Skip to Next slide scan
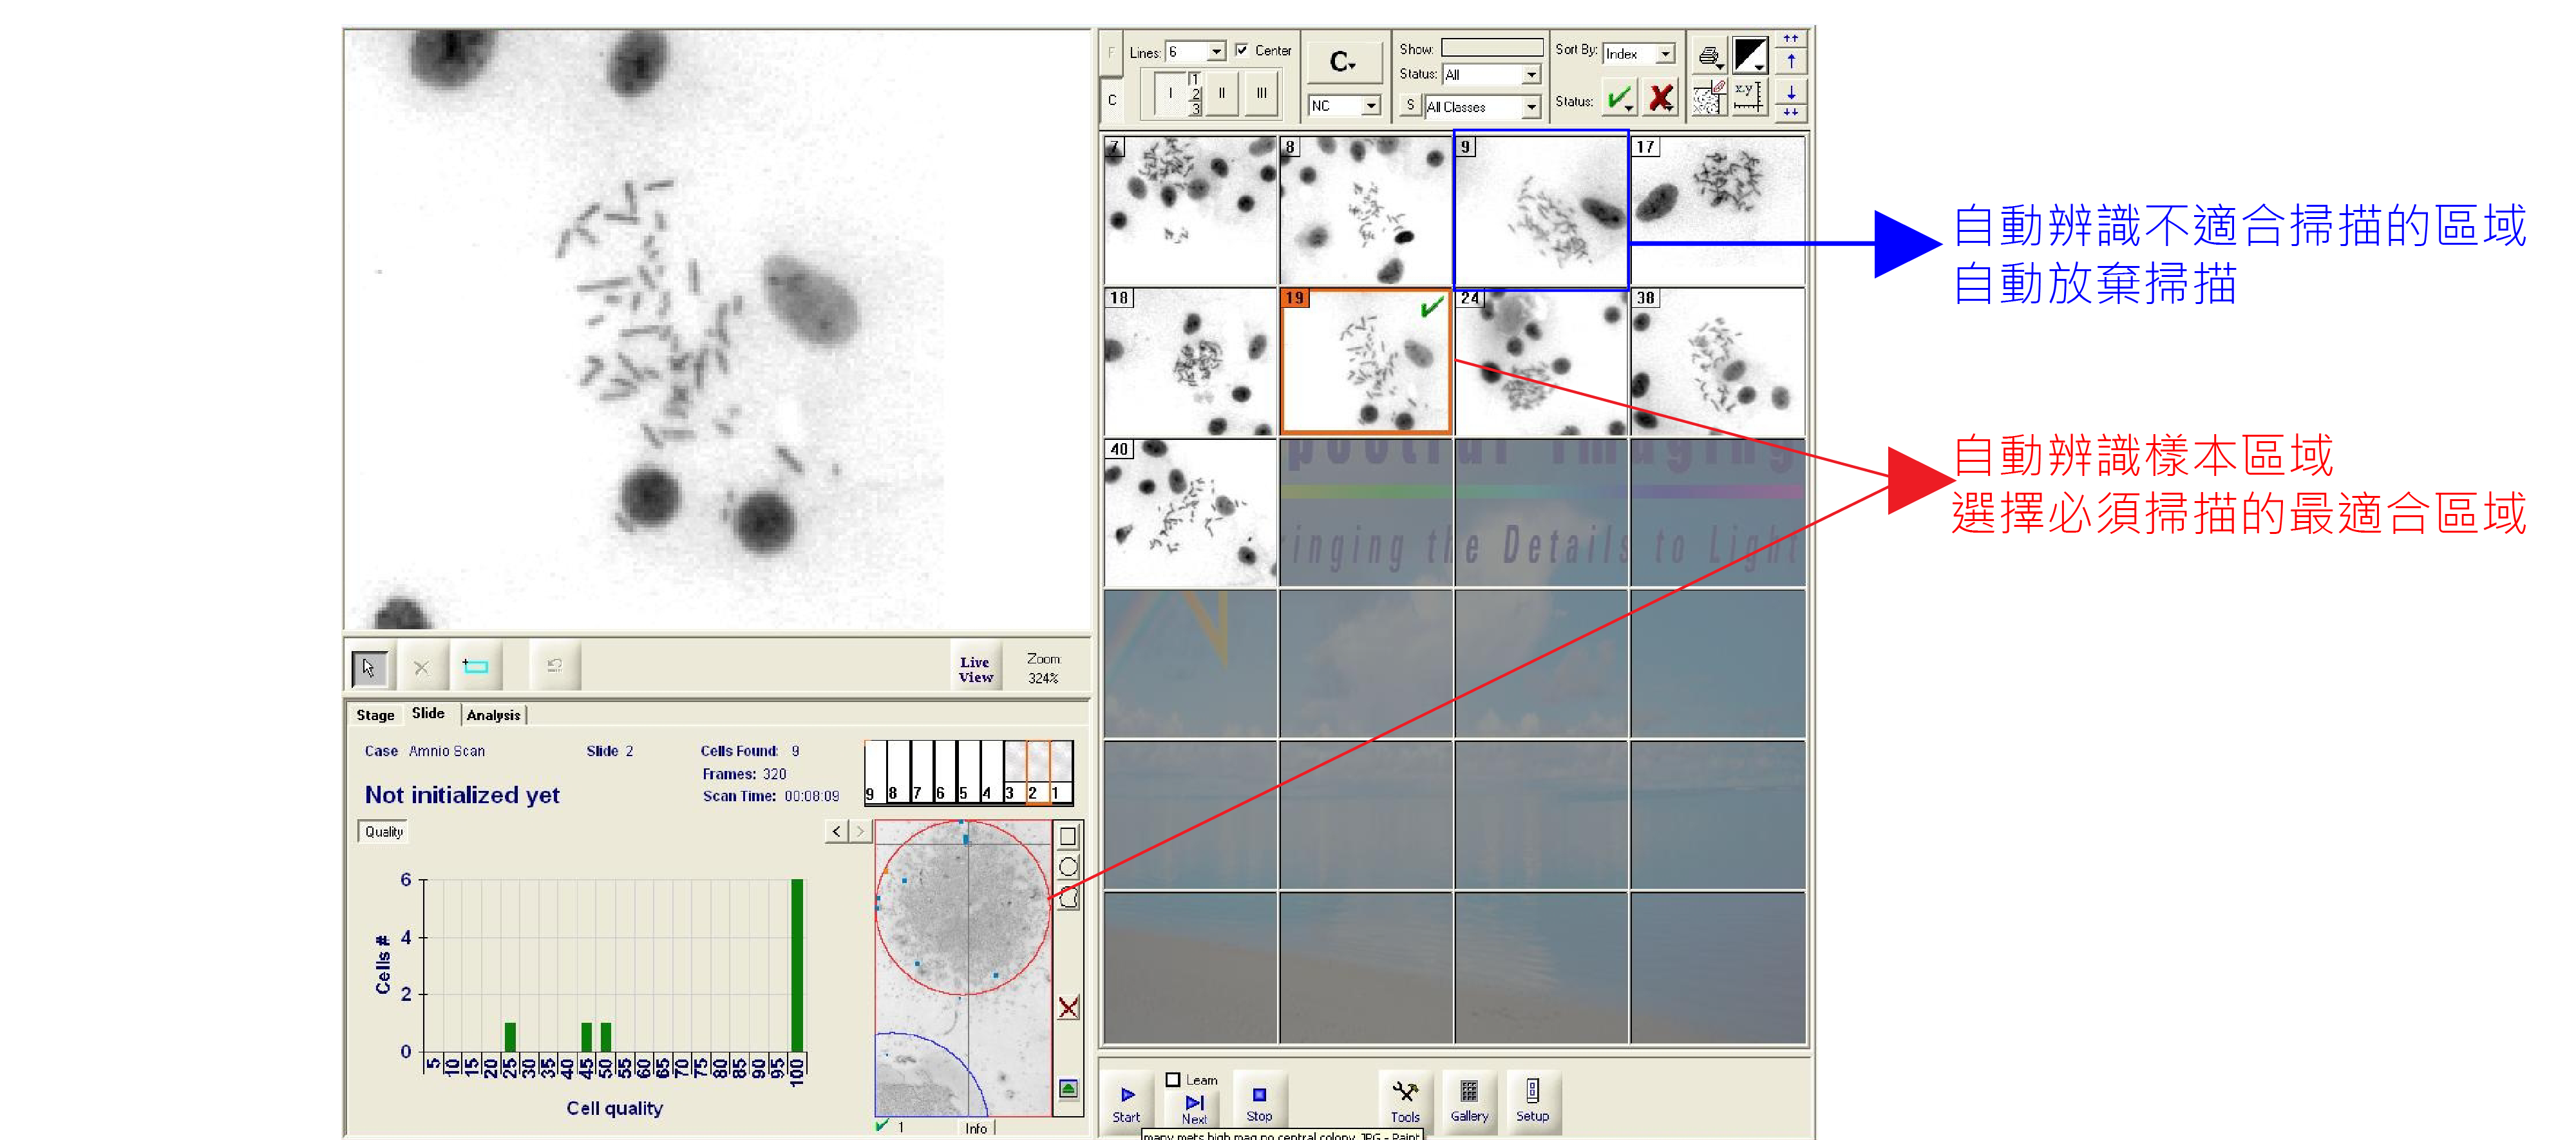This screenshot has height=1140, width=2576. tap(1194, 1108)
